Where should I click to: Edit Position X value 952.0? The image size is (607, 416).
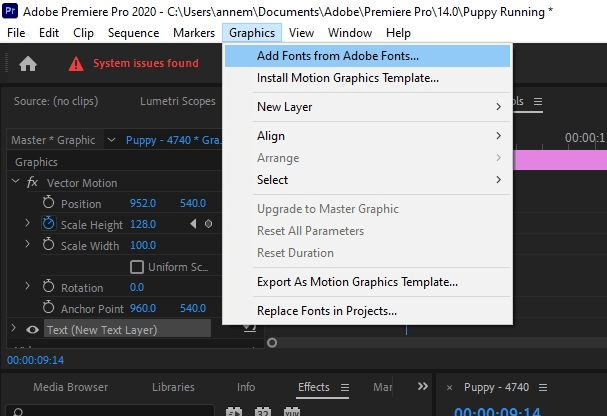(x=143, y=203)
